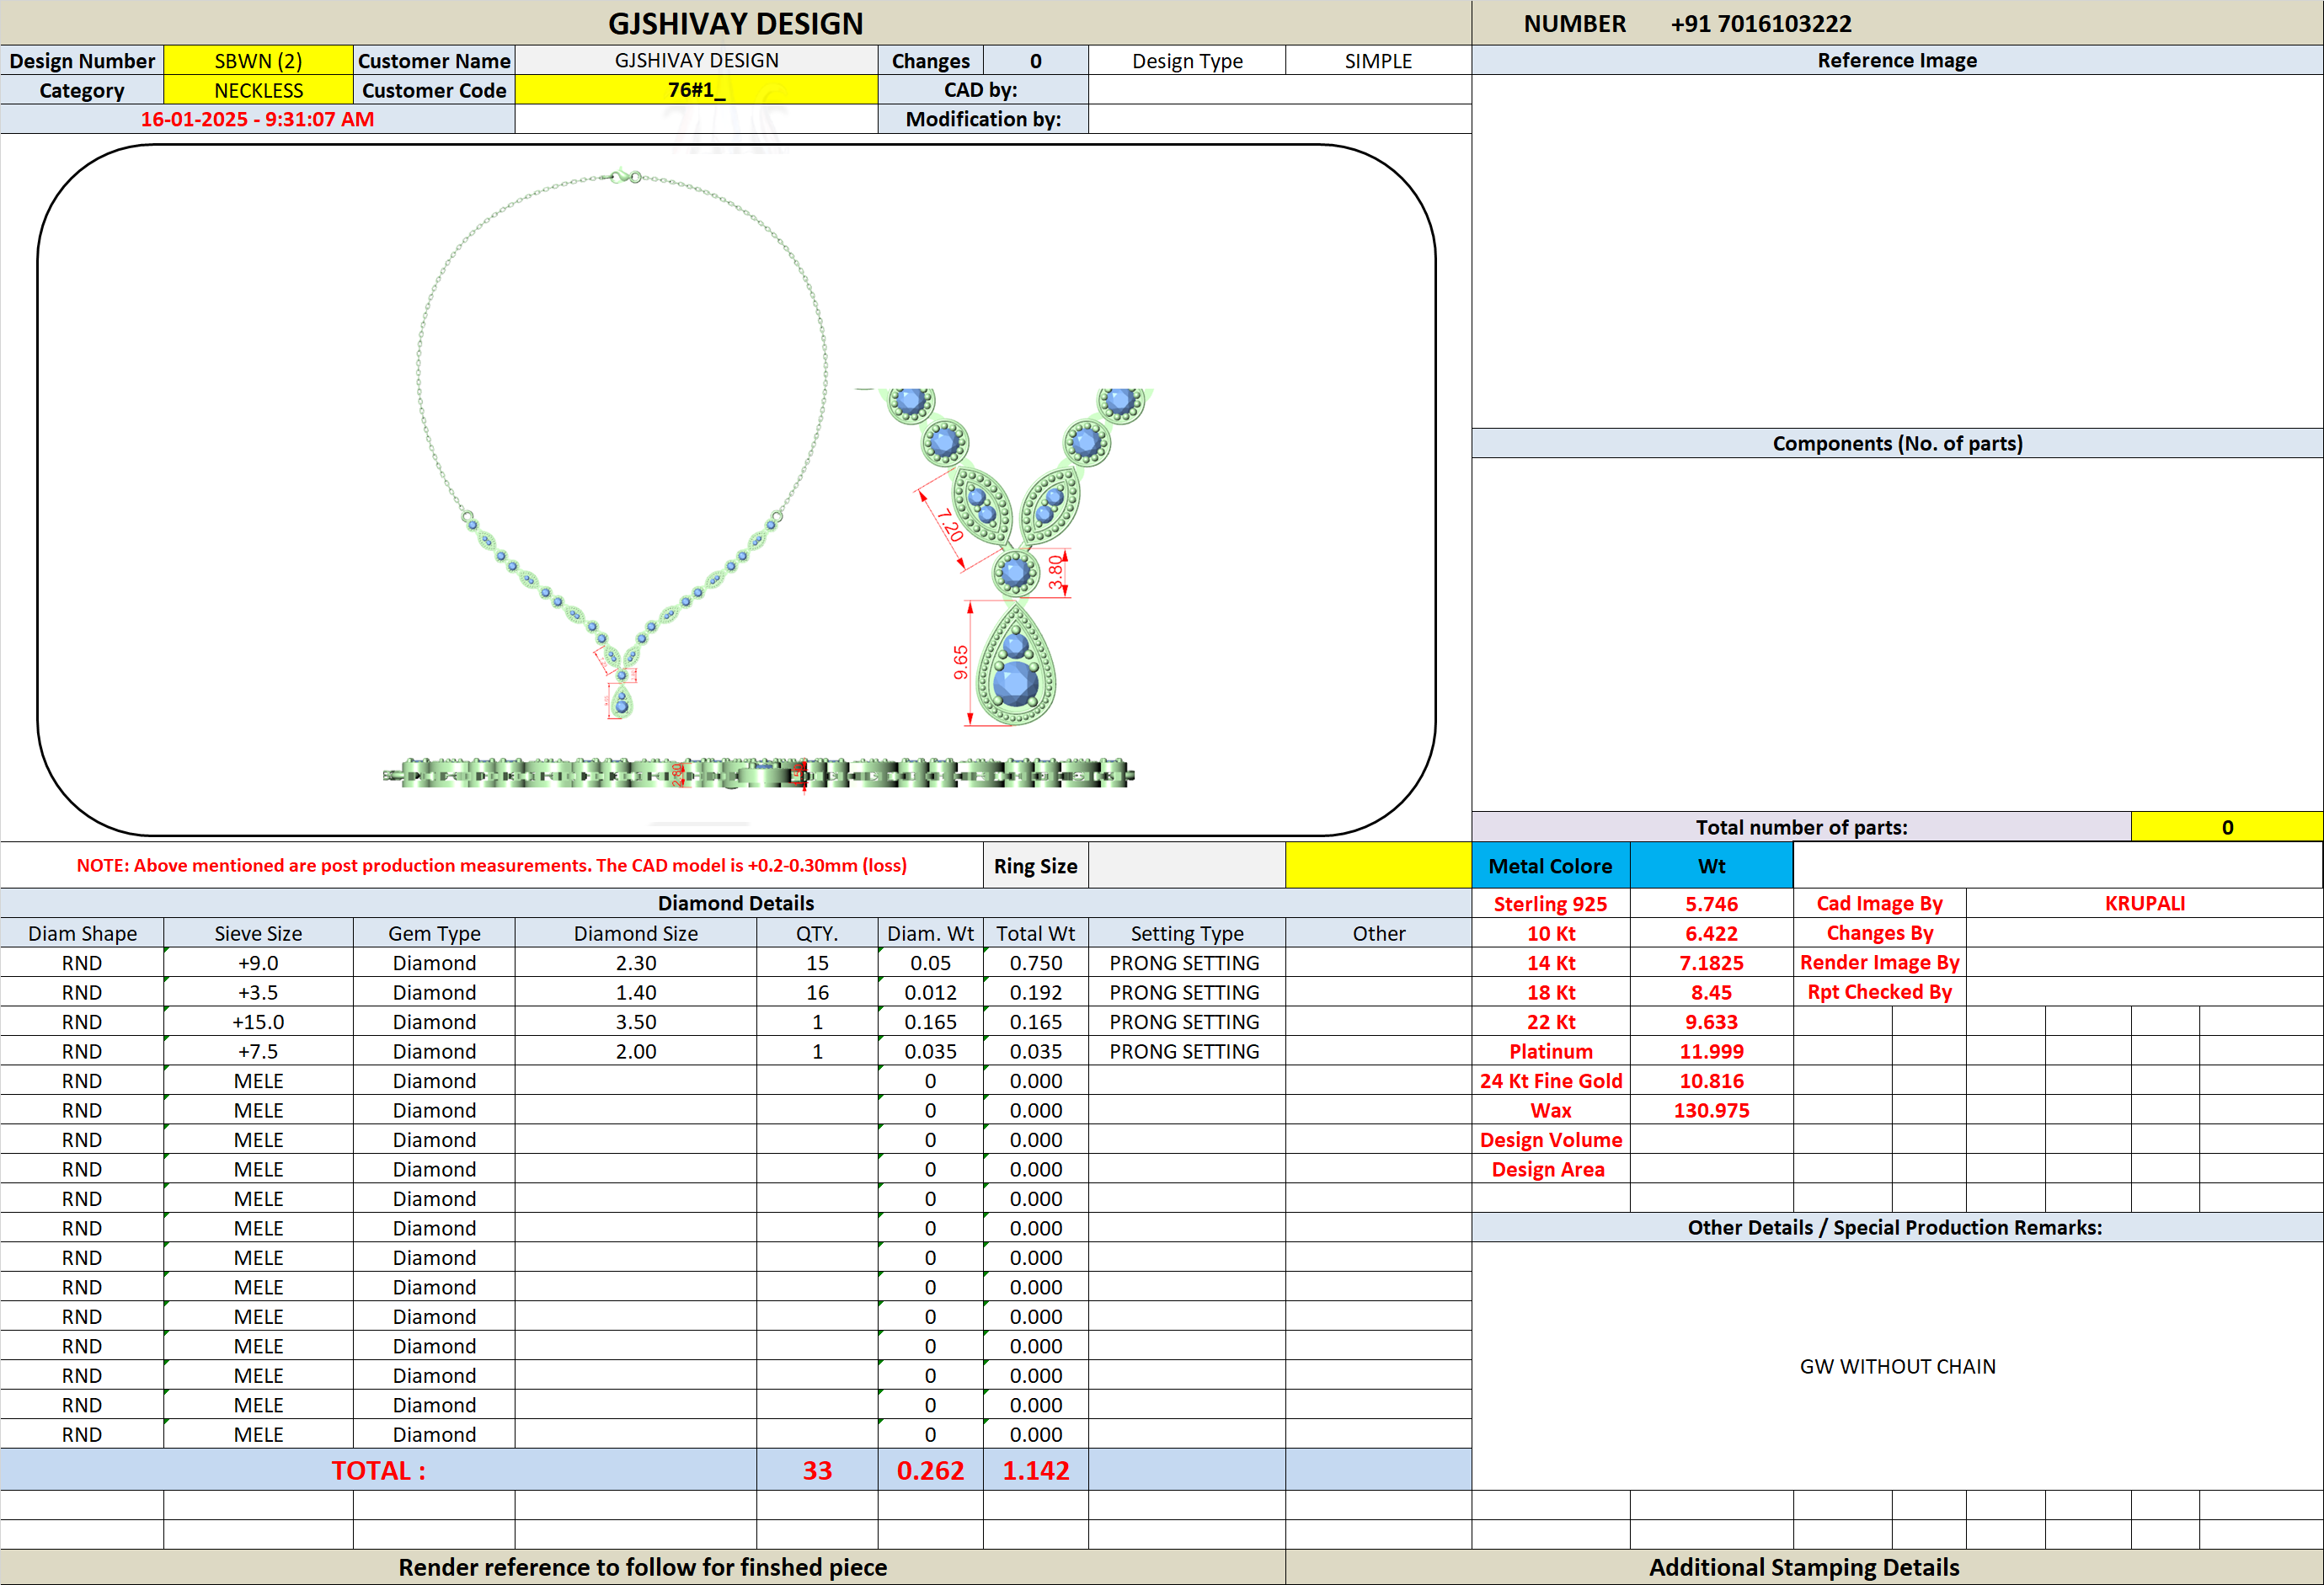Select diamond weight 0.012 cell

[x=930, y=992]
